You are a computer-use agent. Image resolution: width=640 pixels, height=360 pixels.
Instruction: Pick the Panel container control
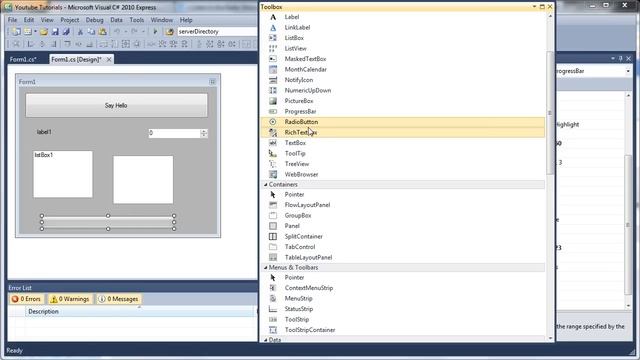tap(292, 226)
